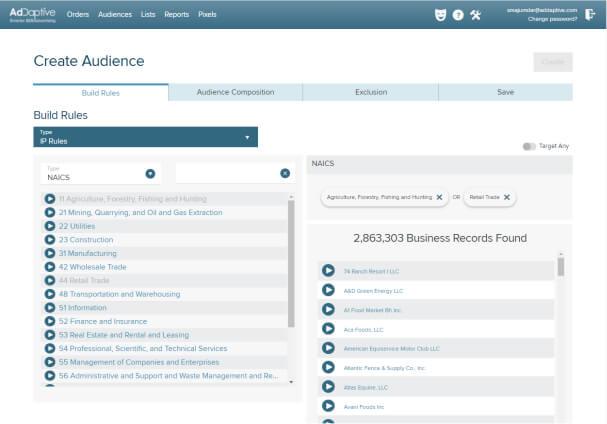Toggle the Target Any switch
This screenshot has height=424, width=607.
click(x=529, y=146)
